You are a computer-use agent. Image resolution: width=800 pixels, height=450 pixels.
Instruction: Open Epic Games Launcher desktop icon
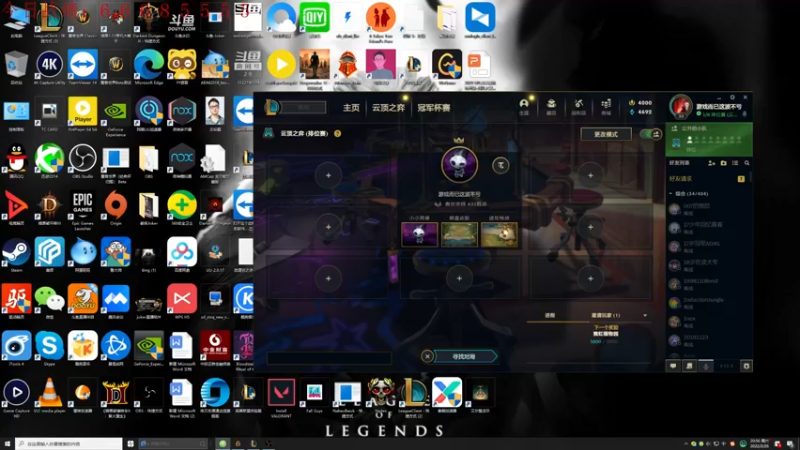[83, 210]
